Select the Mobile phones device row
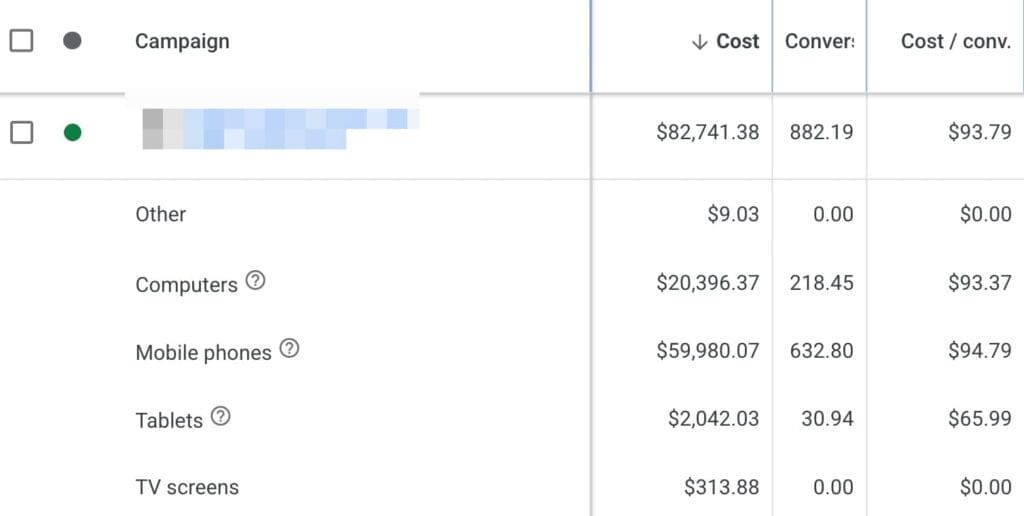1024x516 pixels. pyautogui.click(x=512, y=351)
